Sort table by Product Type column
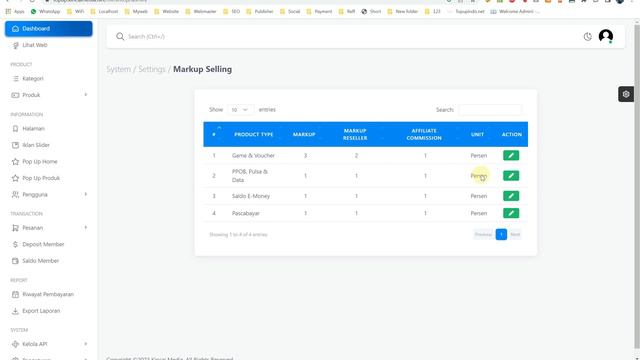The width and height of the screenshot is (640, 360). pyautogui.click(x=253, y=134)
